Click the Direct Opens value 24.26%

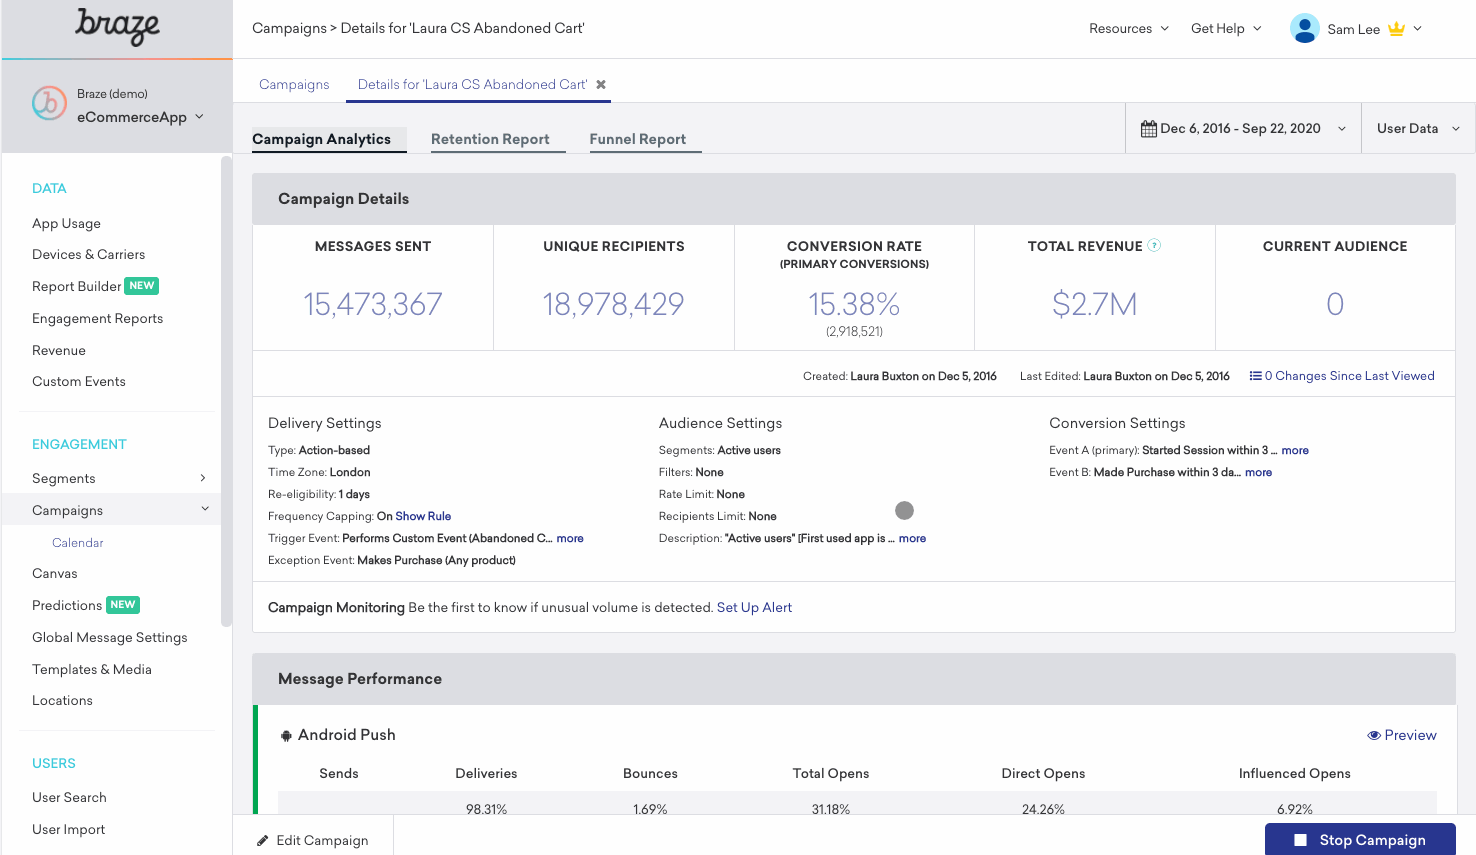click(x=1043, y=809)
